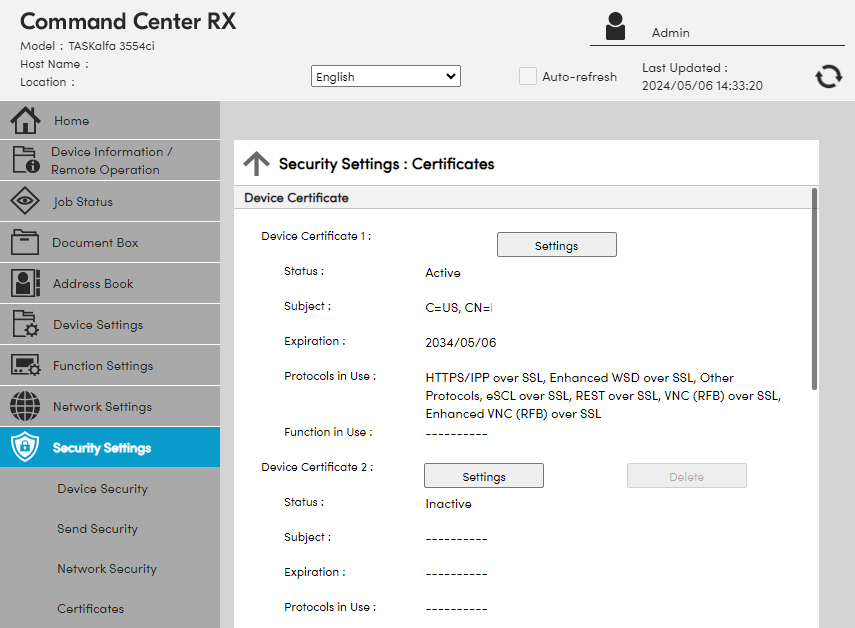
Task: Click the Device Certificate 1 label
Action: pyautogui.click(x=316, y=236)
